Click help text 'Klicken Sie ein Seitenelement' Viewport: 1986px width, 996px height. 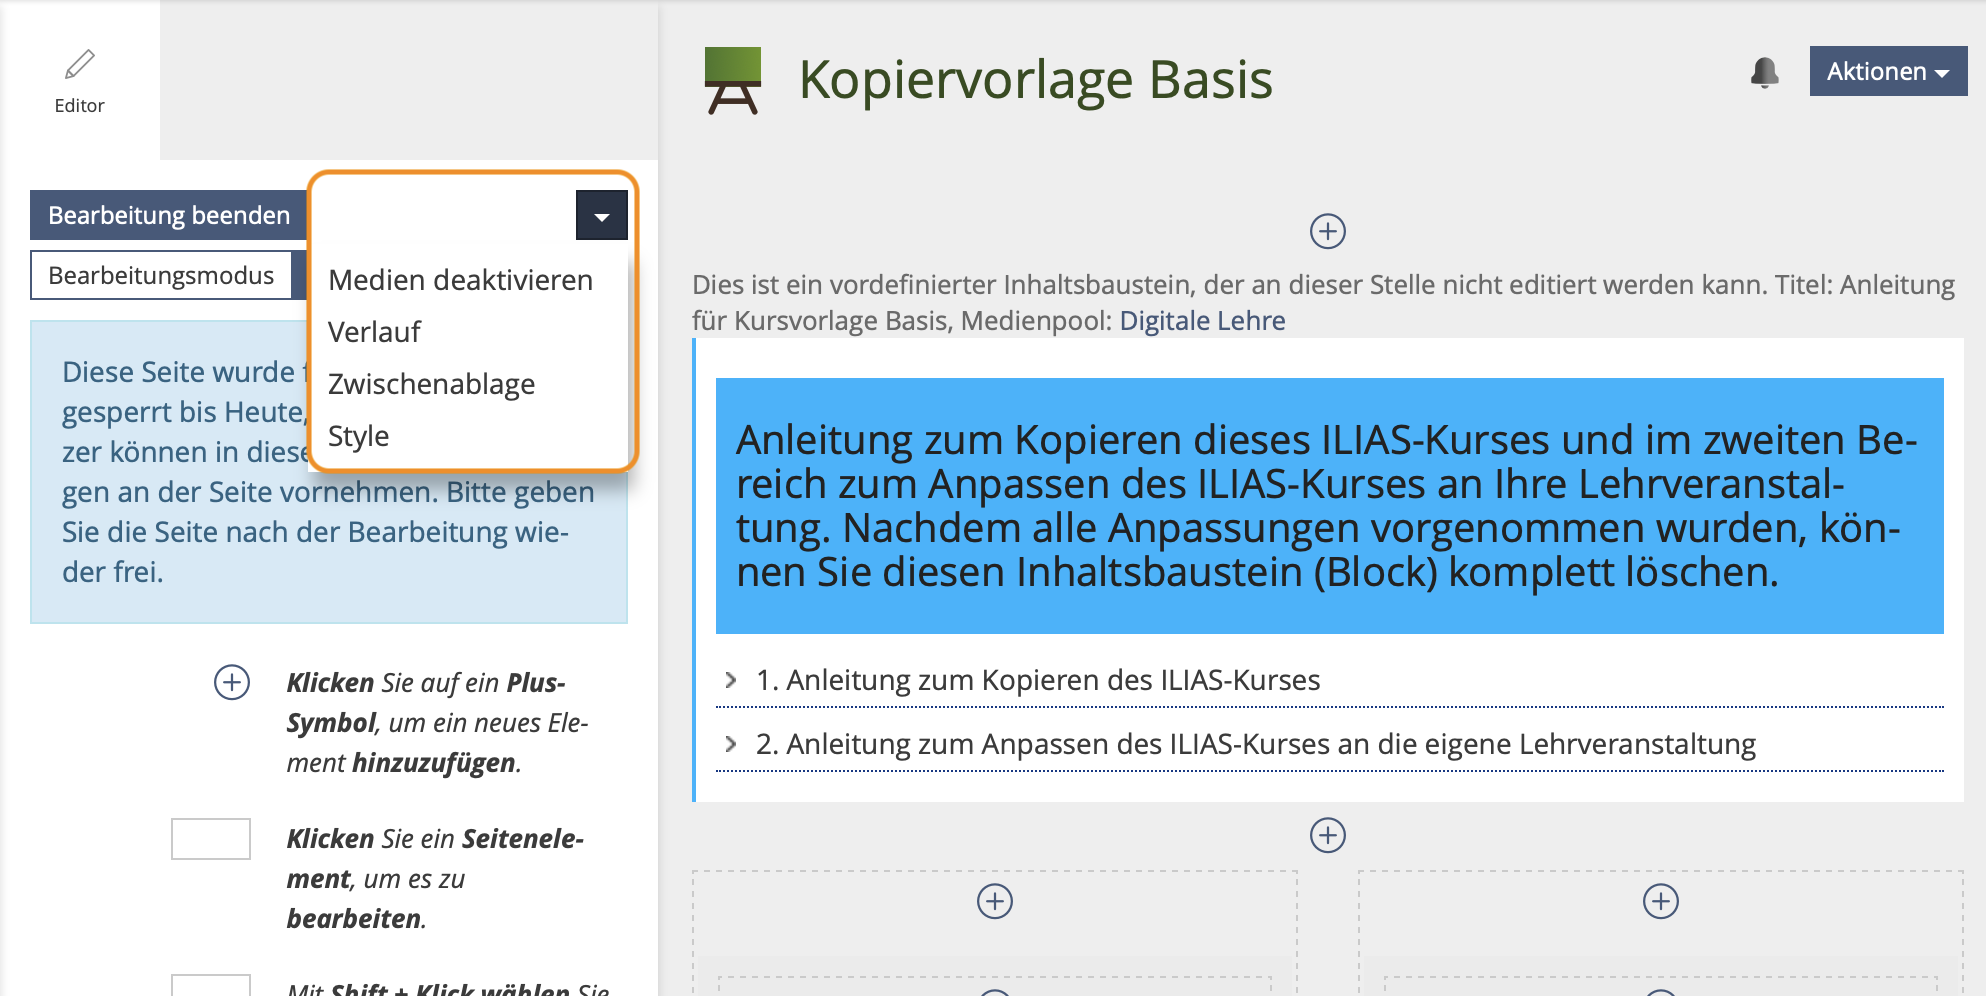(x=435, y=858)
